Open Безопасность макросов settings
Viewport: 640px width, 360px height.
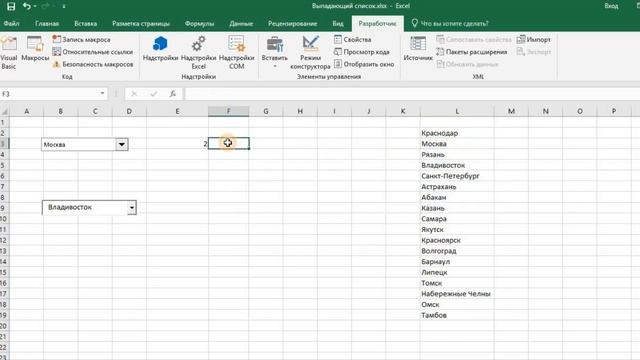[93, 64]
